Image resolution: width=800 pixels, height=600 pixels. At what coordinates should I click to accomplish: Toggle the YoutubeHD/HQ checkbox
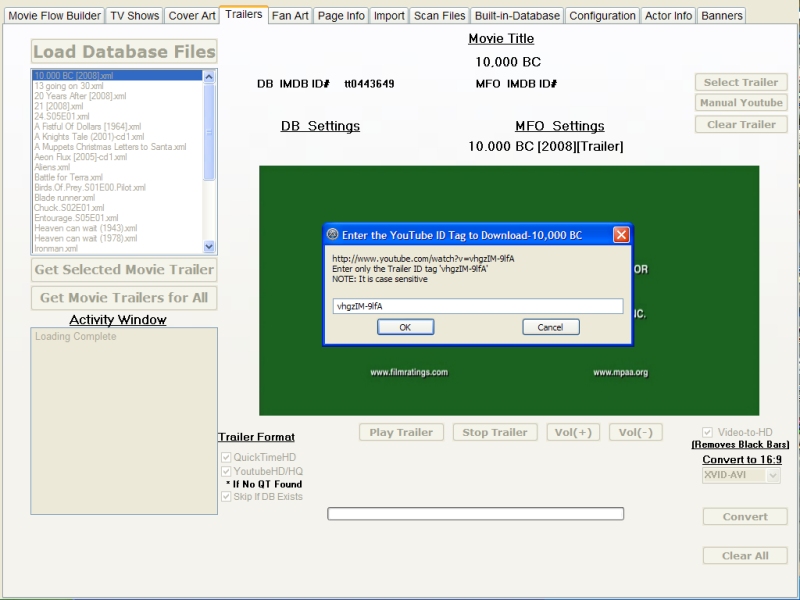(226, 471)
